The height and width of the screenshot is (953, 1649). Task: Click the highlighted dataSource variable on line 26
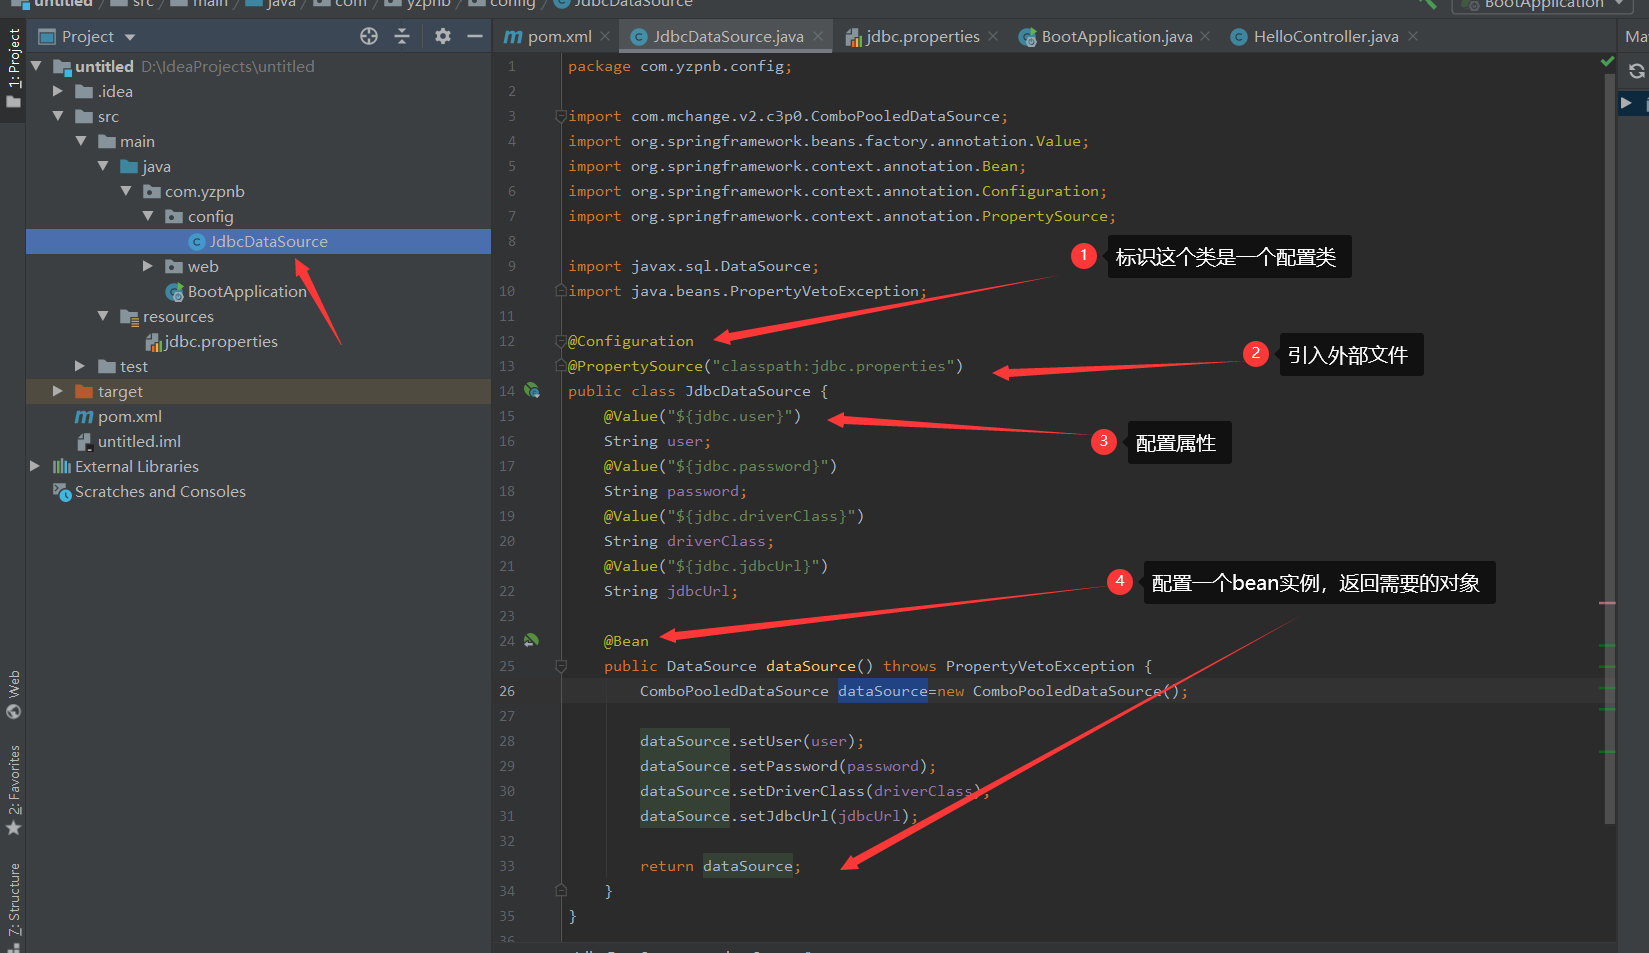883,691
